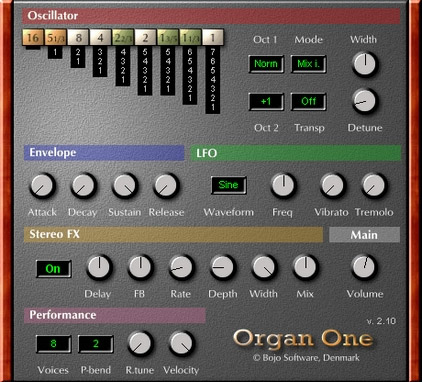Change the LFO Waveform 'Sine' selector
This screenshot has width=422, height=382.
coord(229,185)
